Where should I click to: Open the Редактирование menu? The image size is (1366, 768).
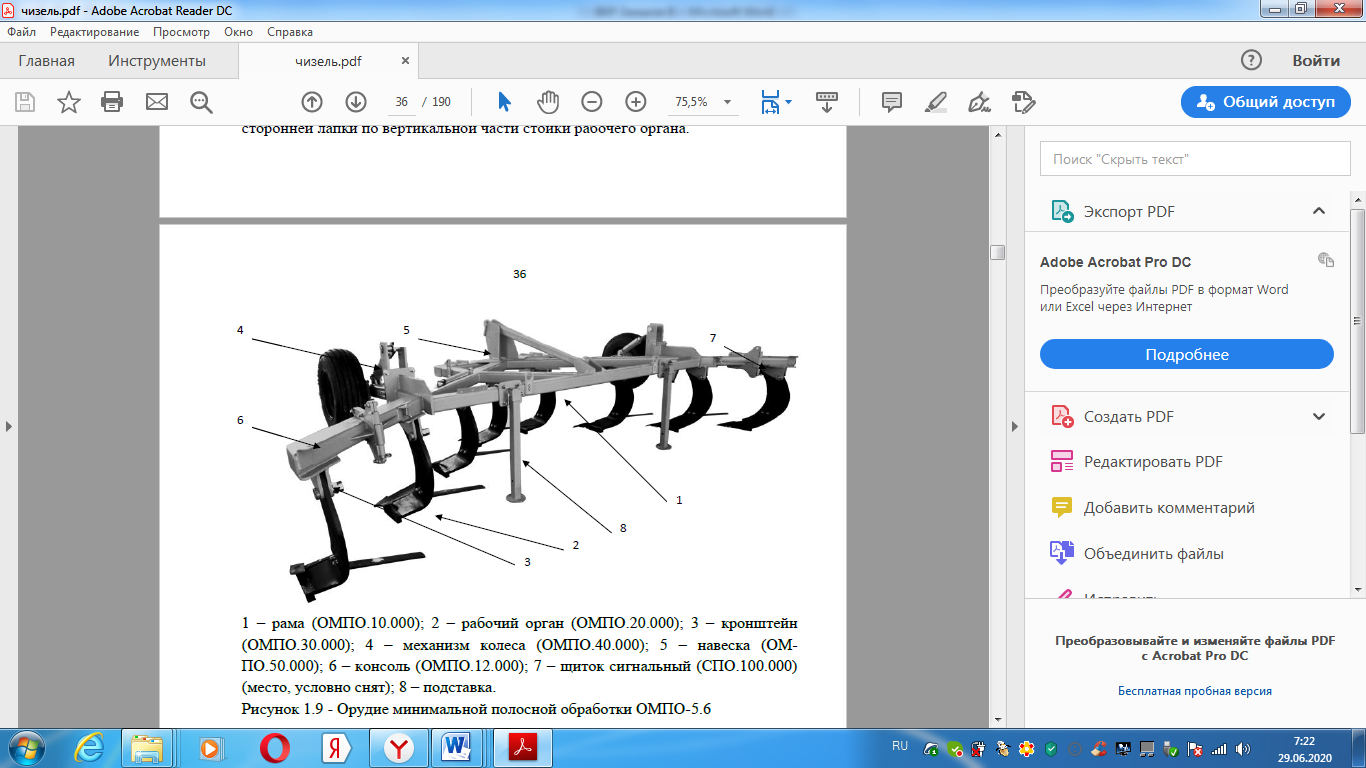click(94, 32)
